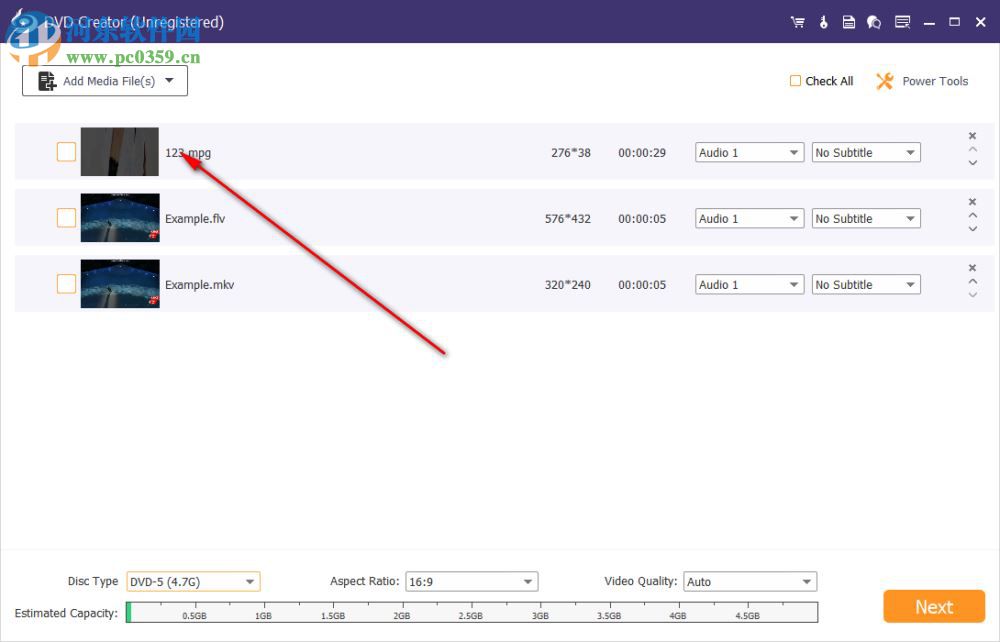This screenshot has width=1000, height=642.
Task: Open the Aspect Ratio dropdown
Action: tap(471, 581)
